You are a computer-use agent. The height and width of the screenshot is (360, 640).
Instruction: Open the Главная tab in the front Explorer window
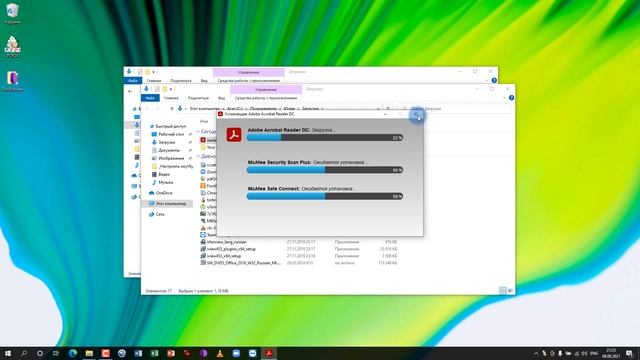click(171, 98)
